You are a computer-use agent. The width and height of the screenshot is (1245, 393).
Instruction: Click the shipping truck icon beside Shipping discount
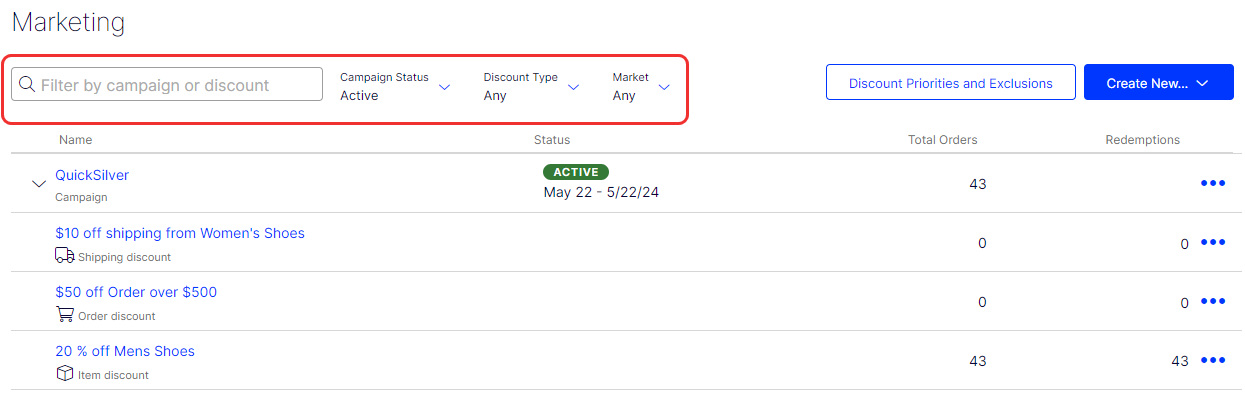coord(65,256)
